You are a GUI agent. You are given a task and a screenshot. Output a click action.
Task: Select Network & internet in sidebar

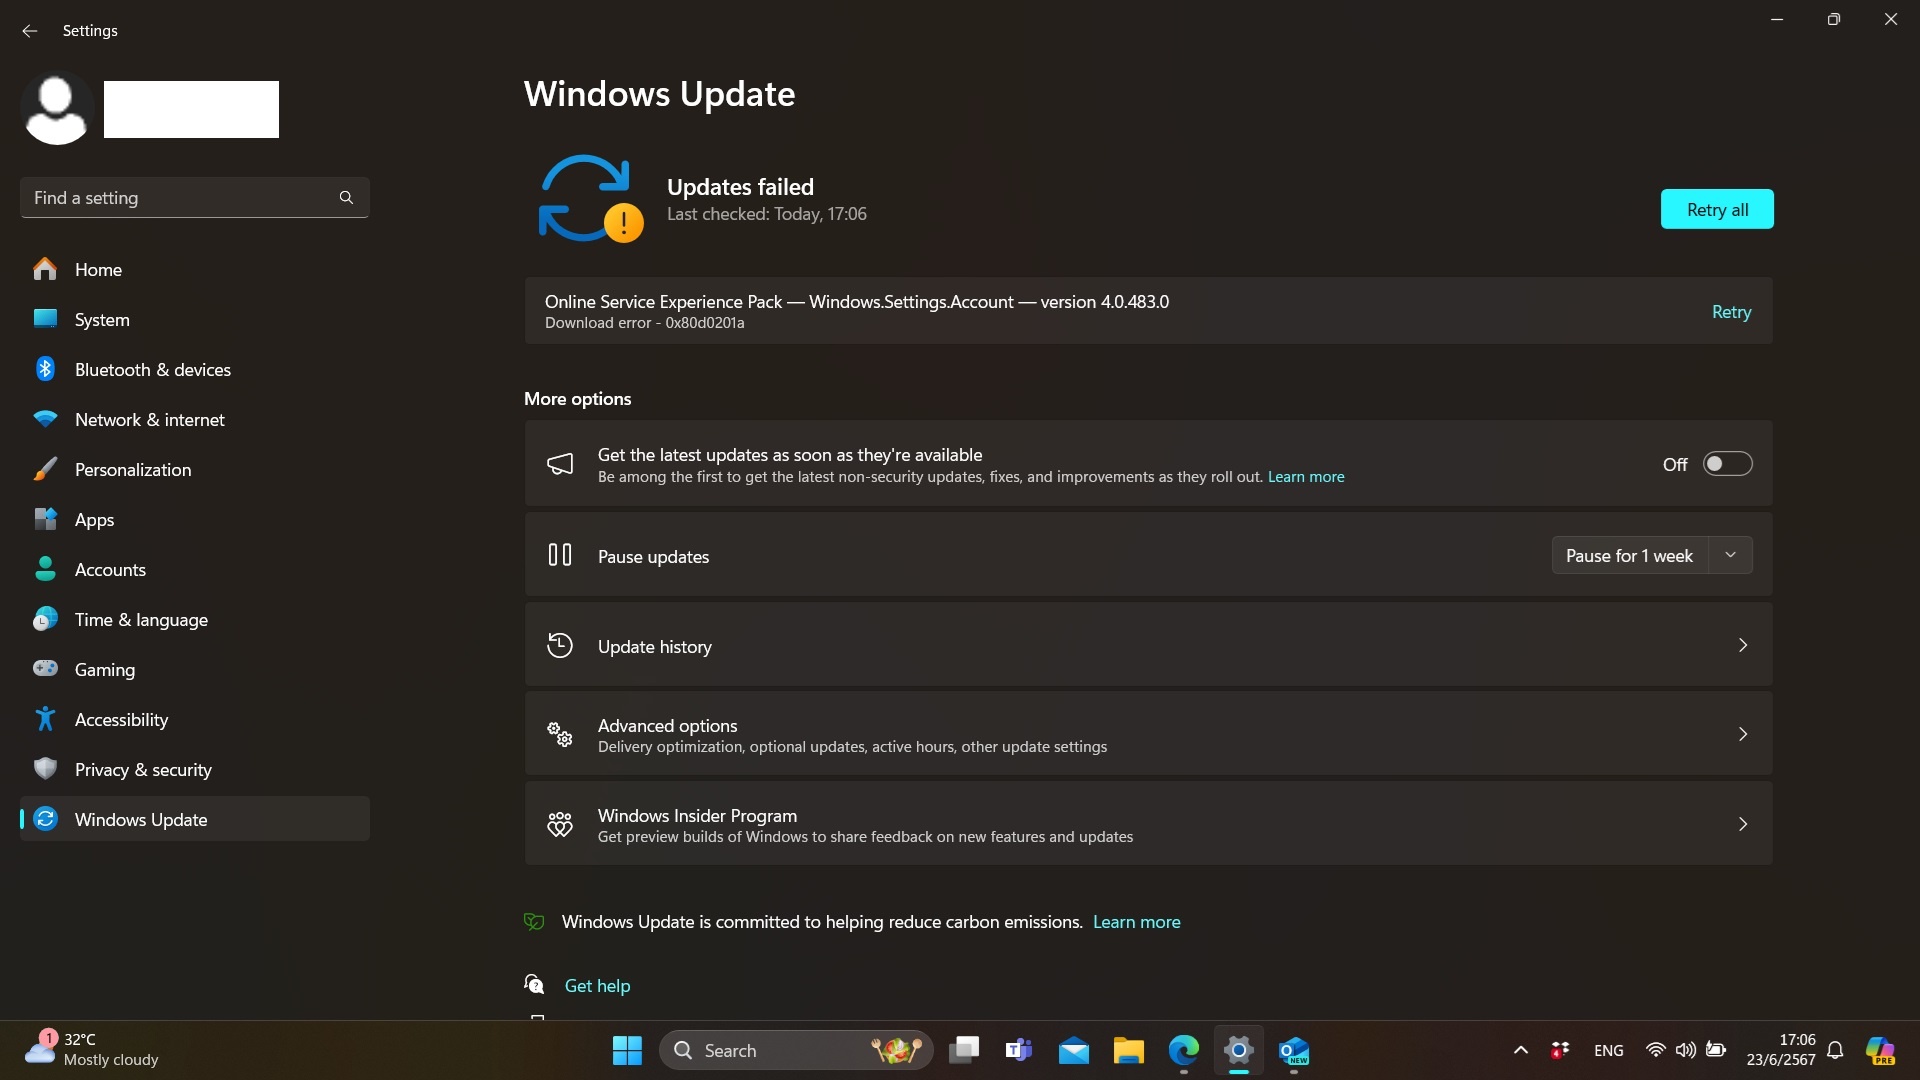point(149,419)
